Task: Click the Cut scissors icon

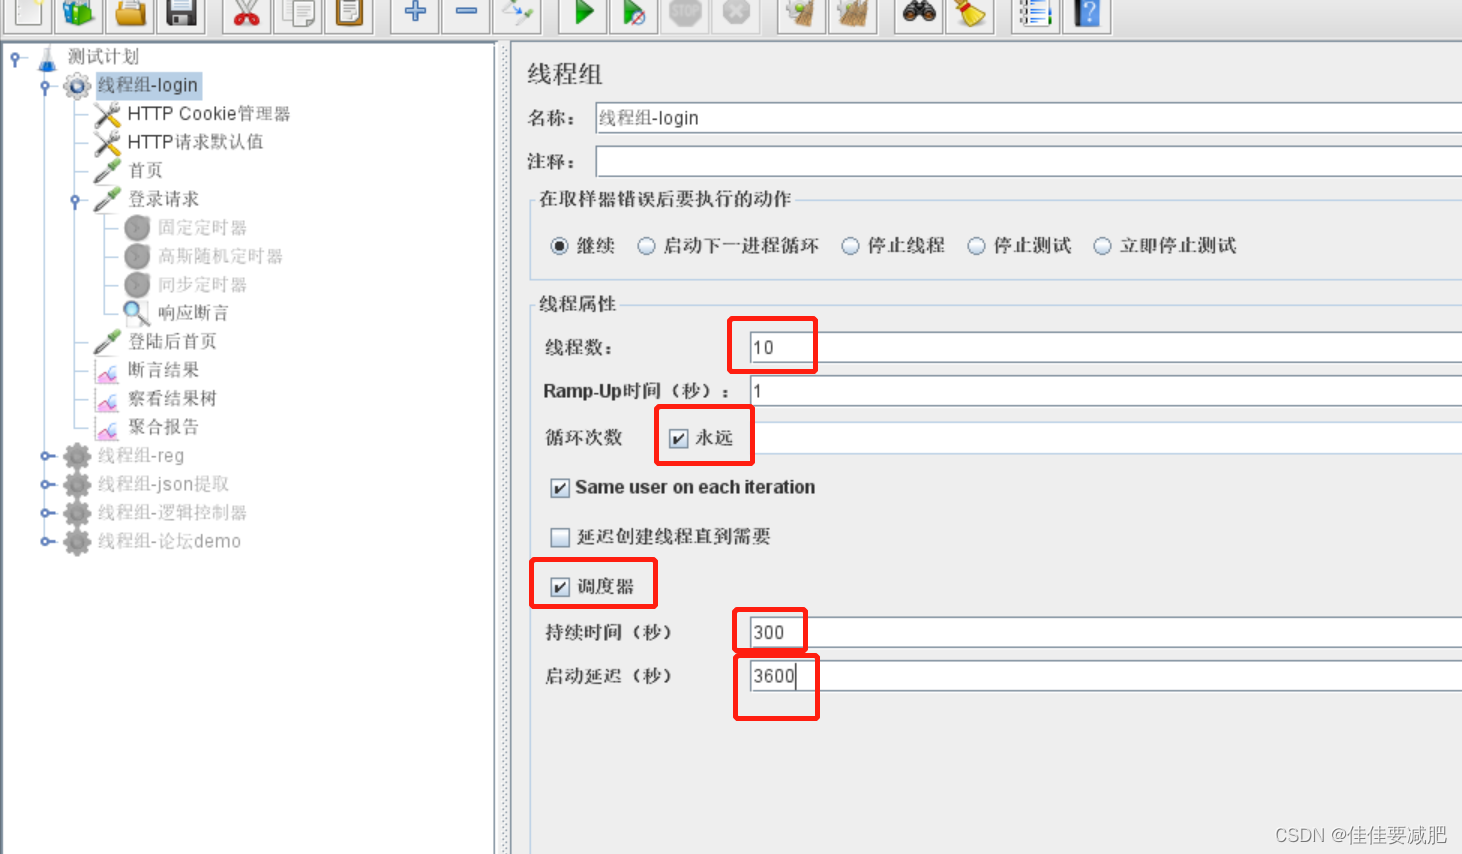Action: coord(246,12)
